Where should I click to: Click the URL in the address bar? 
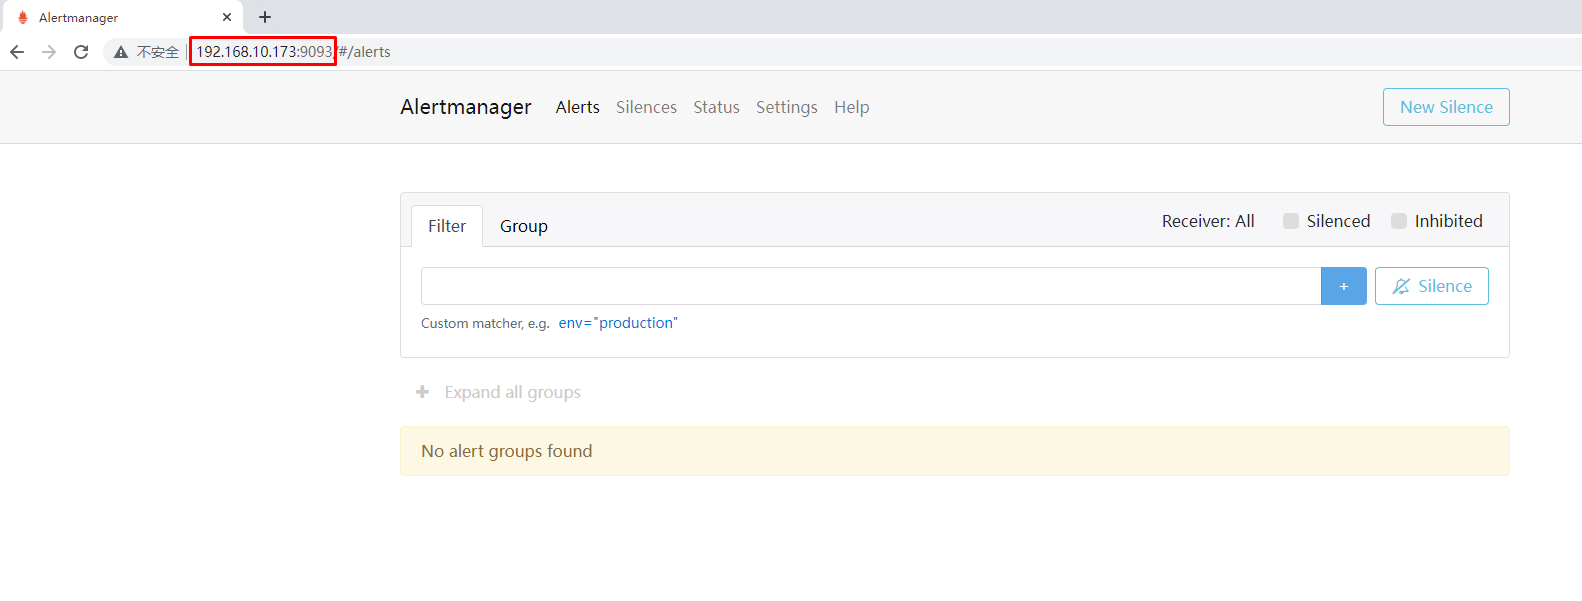pos(293,52)
